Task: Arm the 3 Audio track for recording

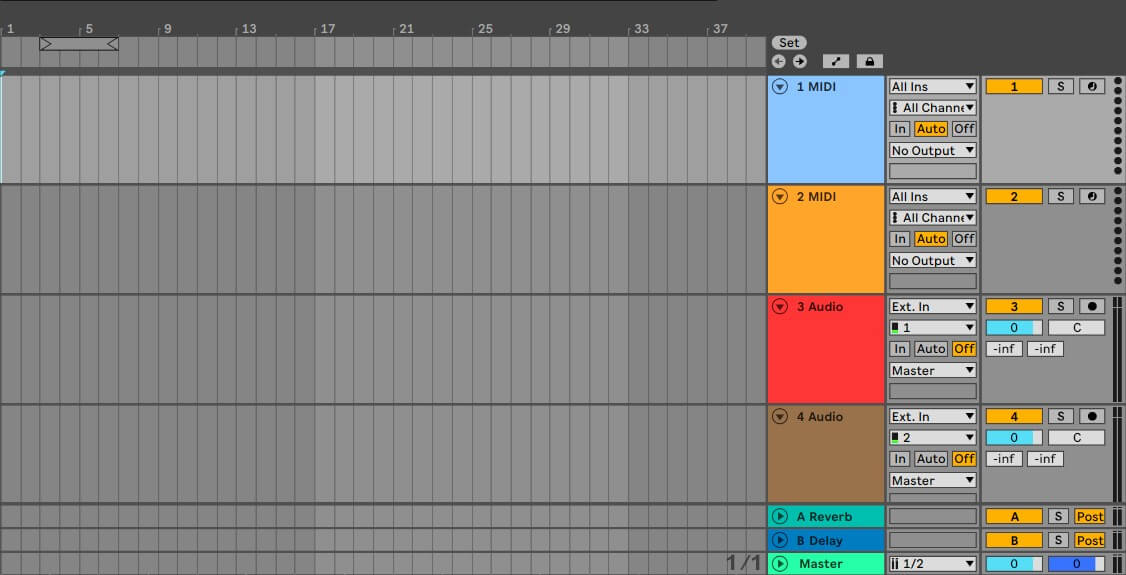Action: [1091, 306]
